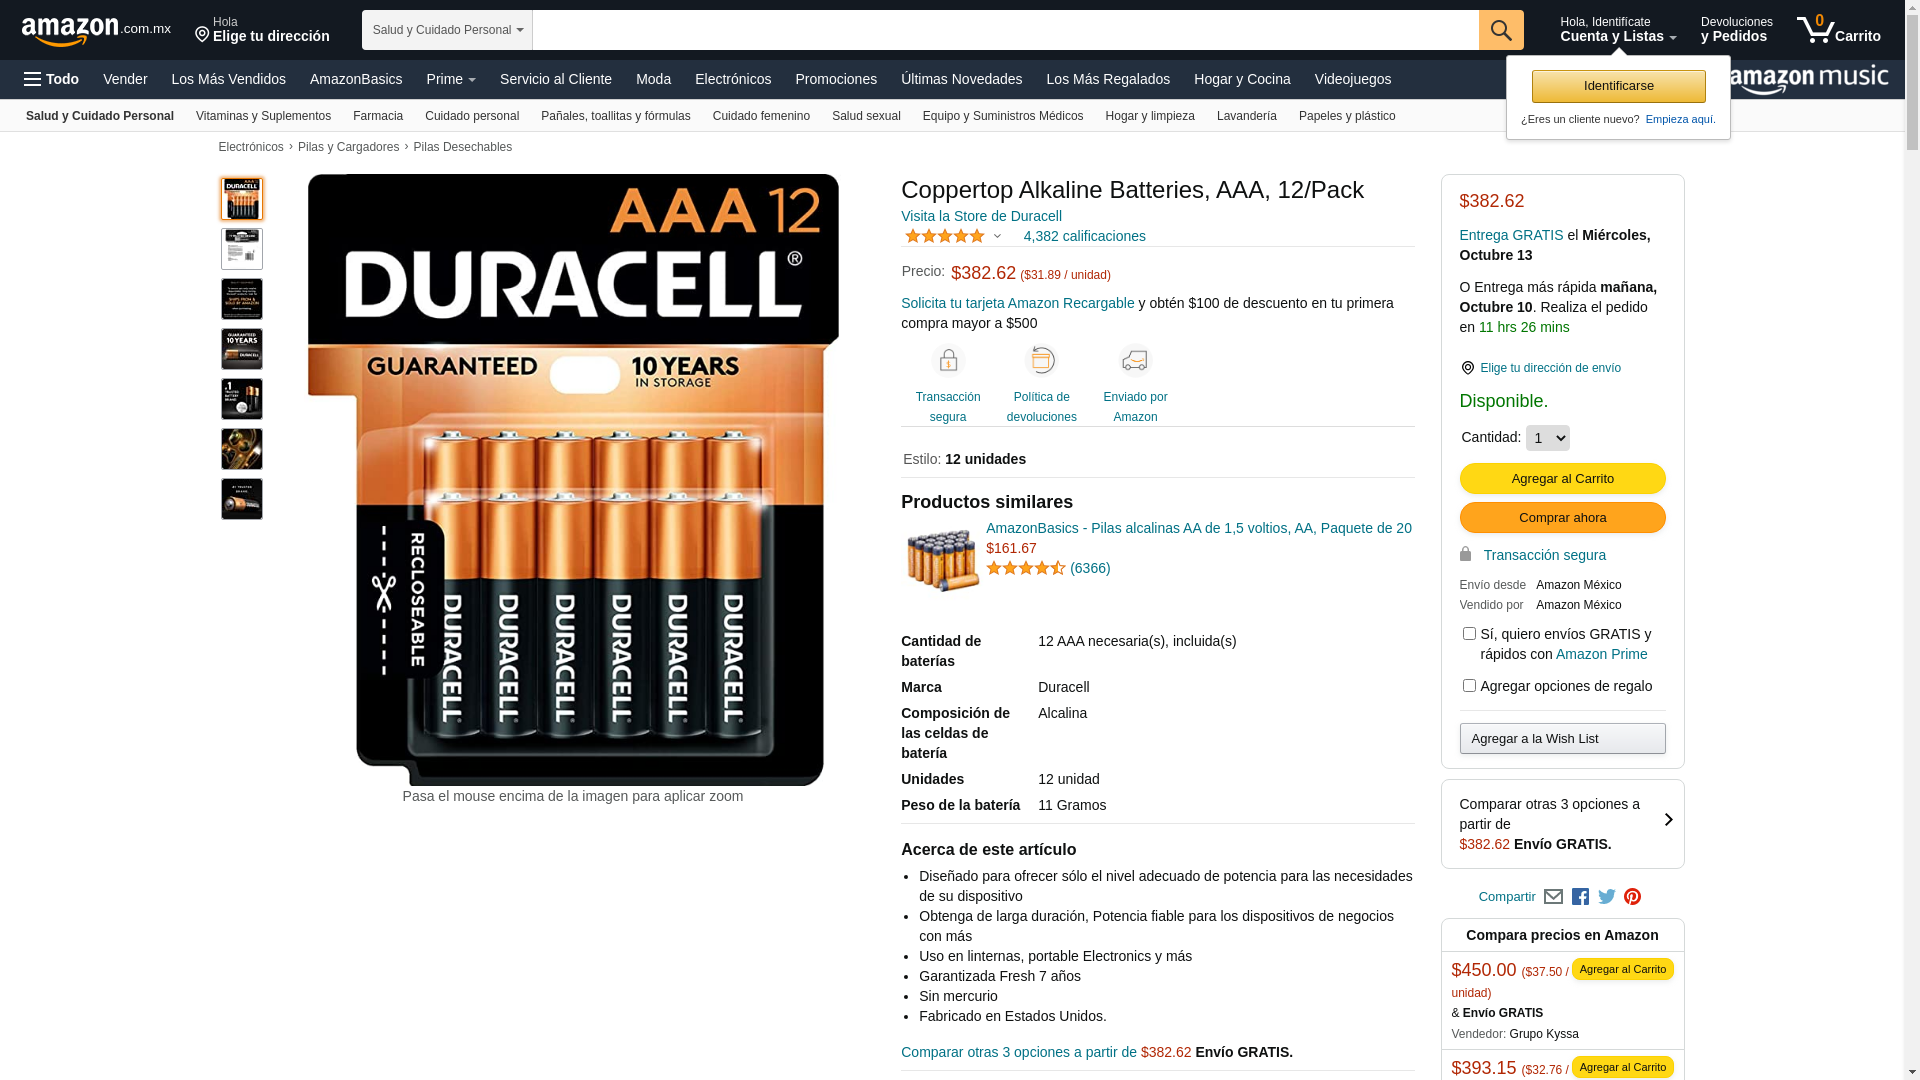Click inside the search text field
The width and height of the screenshot is (1920, 1080).
[1005, 30]
